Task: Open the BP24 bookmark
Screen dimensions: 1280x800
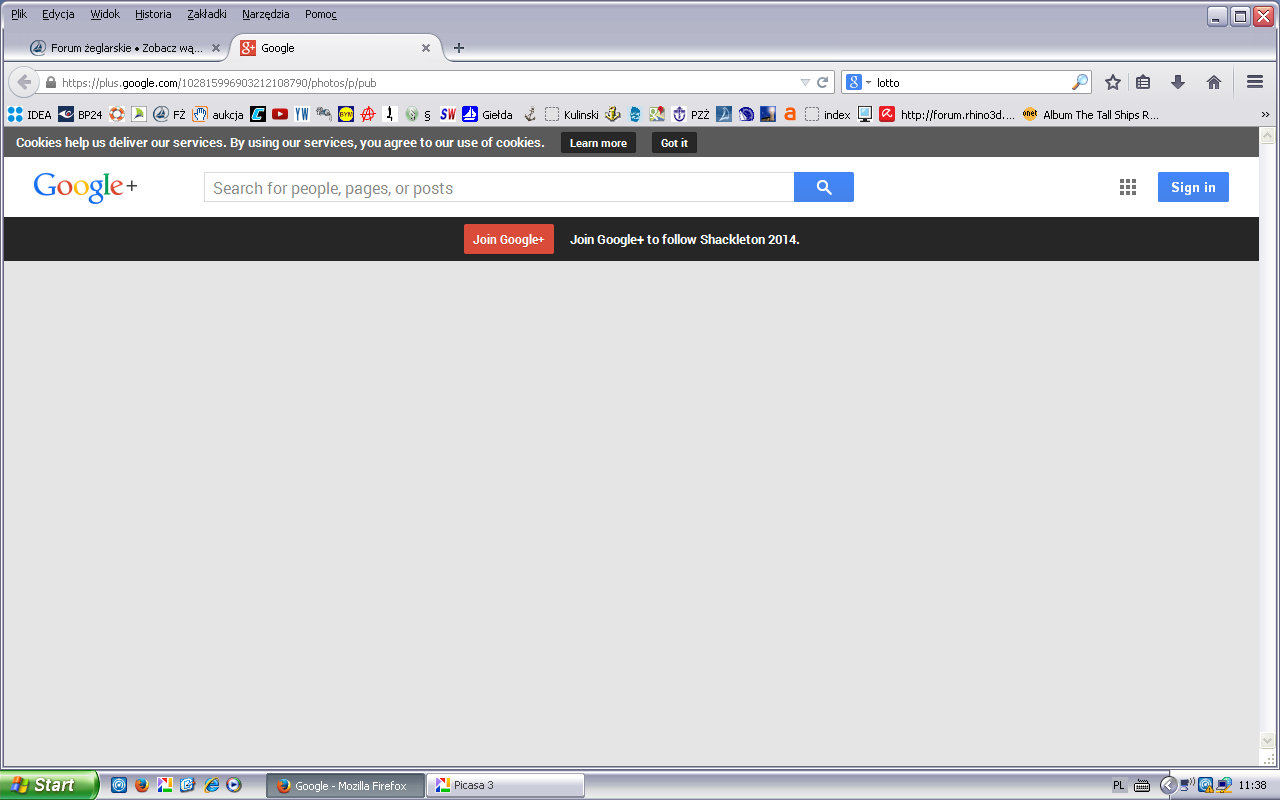Action: click(x=80, y=114)
